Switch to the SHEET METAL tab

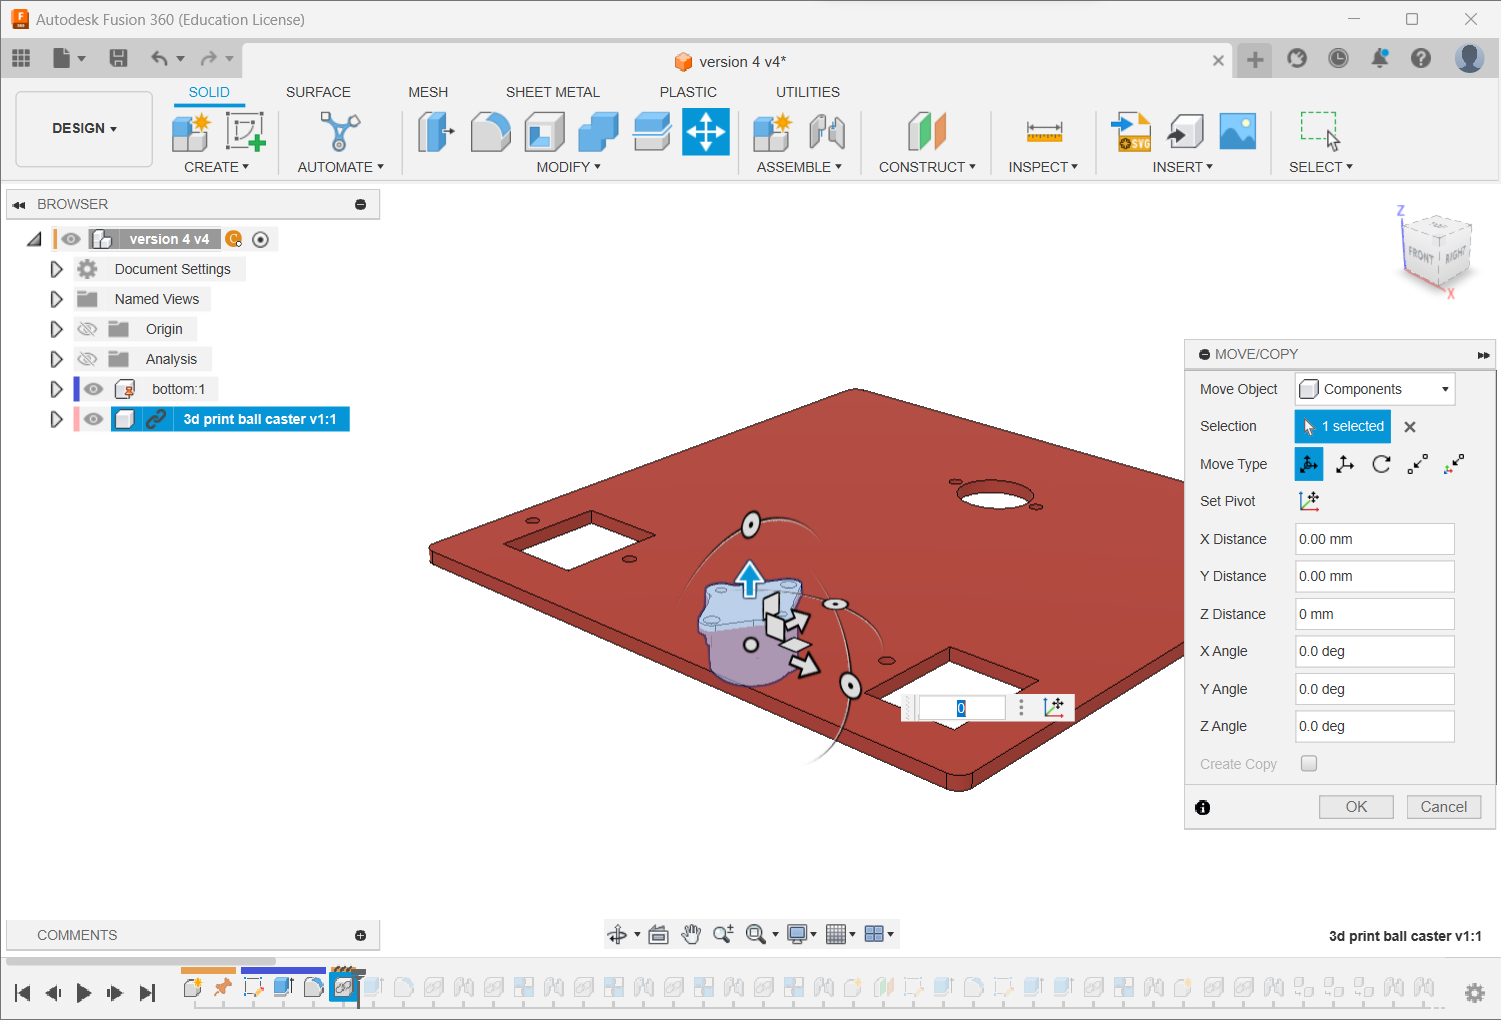(x=552, y=92)
